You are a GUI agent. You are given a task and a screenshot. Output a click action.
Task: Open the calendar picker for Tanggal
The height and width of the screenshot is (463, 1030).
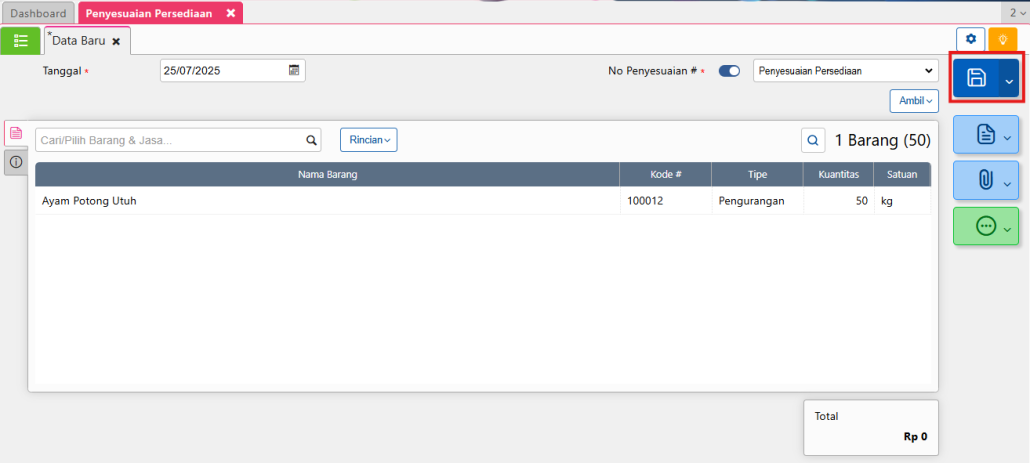coord(294,70)
